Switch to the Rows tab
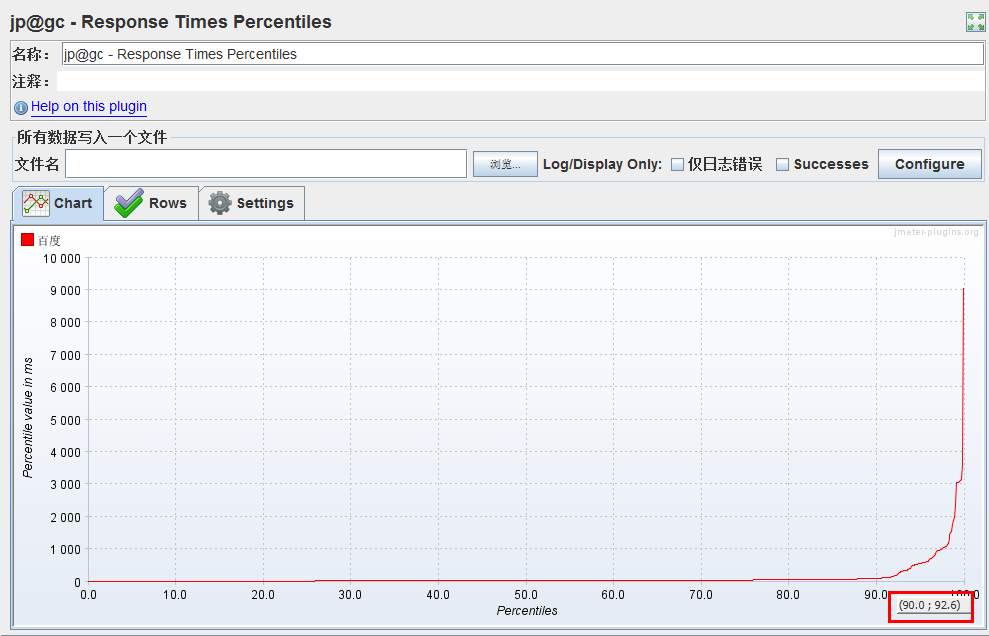 151,203
